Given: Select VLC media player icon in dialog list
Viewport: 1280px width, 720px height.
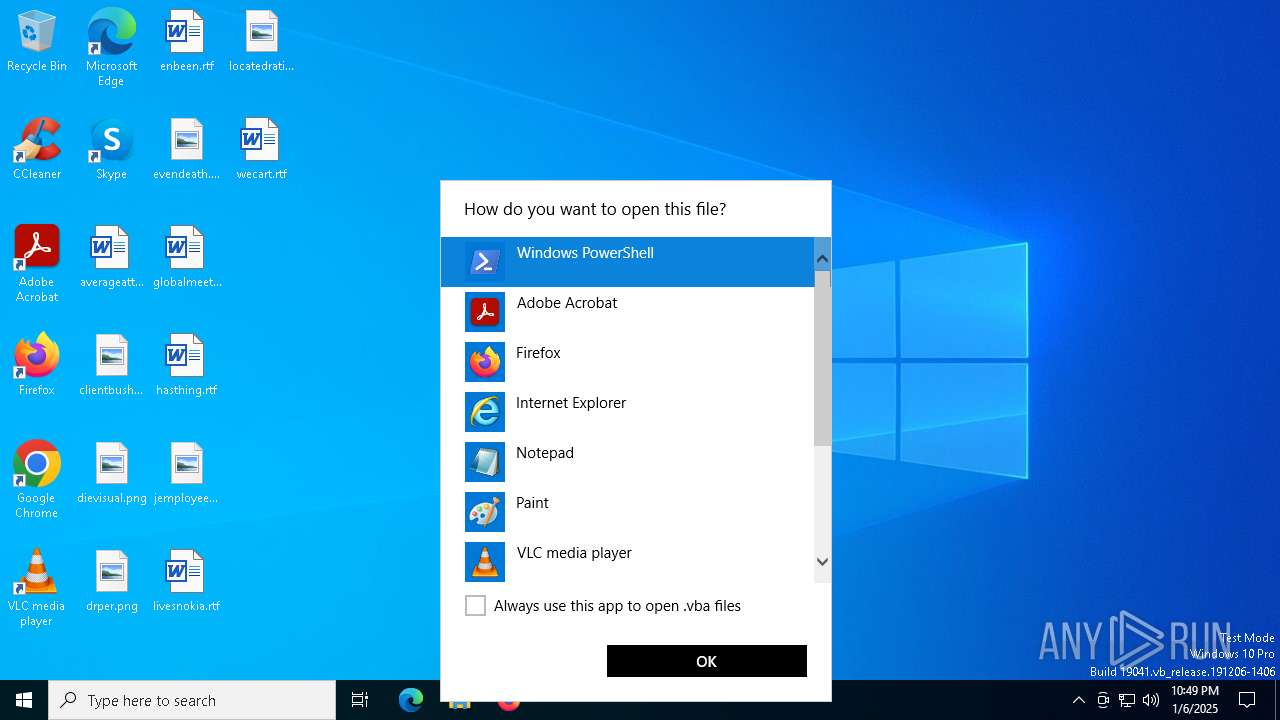Looking at the screenshot, I should (485, 562).
